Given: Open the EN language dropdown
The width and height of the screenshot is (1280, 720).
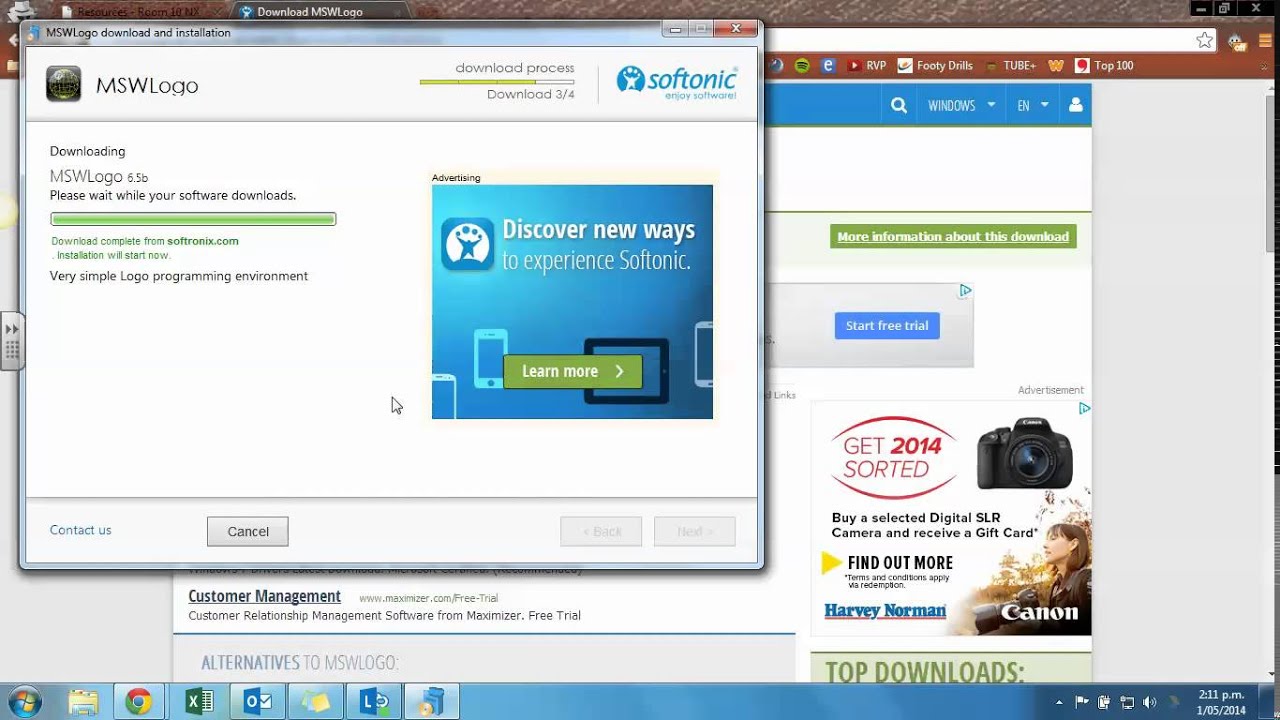Looking at the screenshot, I should (x=1033, y=105).
